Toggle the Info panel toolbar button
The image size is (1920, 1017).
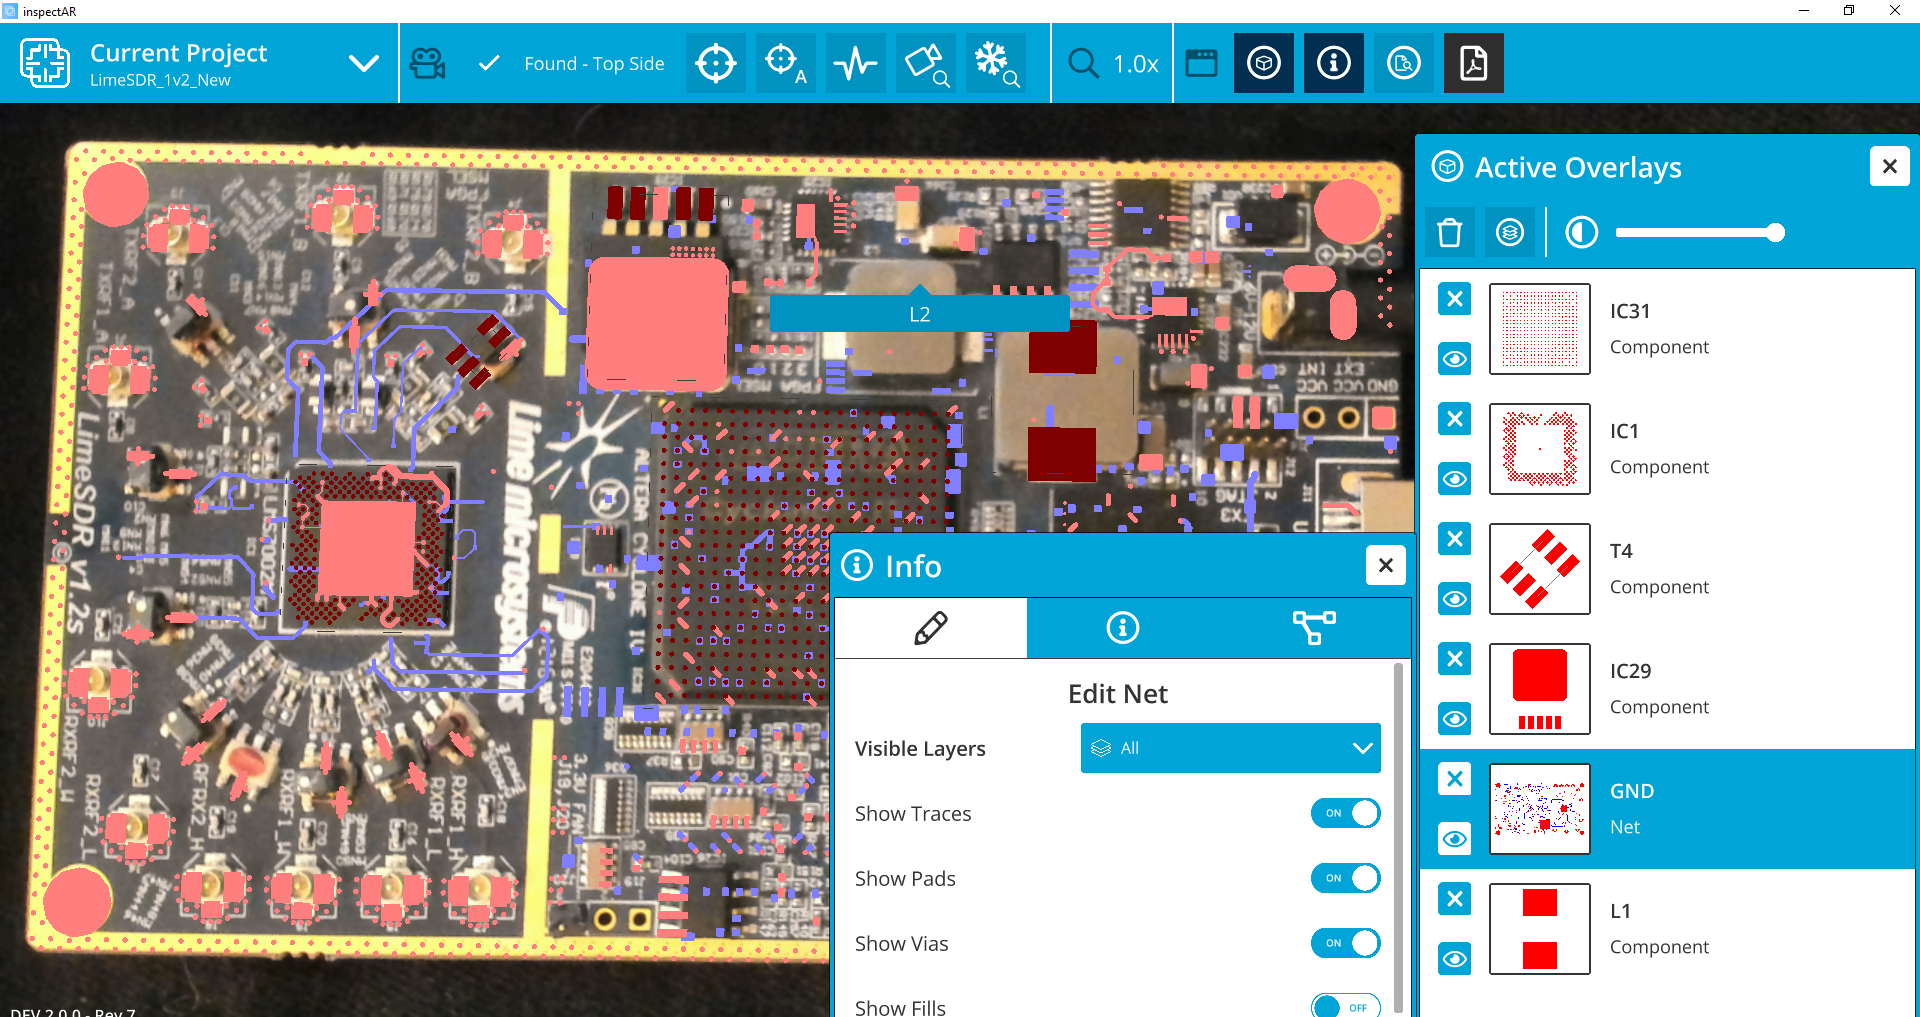click(1334, 63)
